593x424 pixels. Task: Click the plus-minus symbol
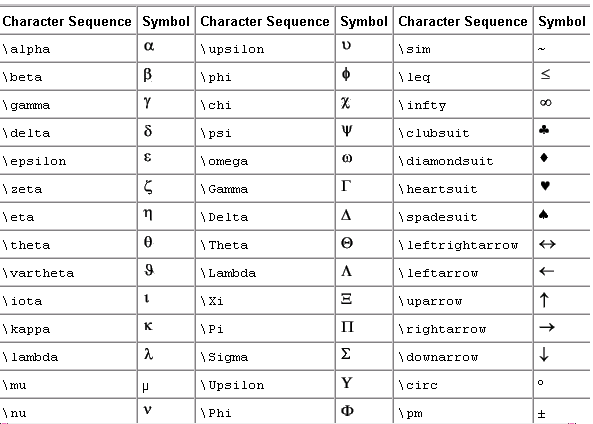tap(541, 414)
